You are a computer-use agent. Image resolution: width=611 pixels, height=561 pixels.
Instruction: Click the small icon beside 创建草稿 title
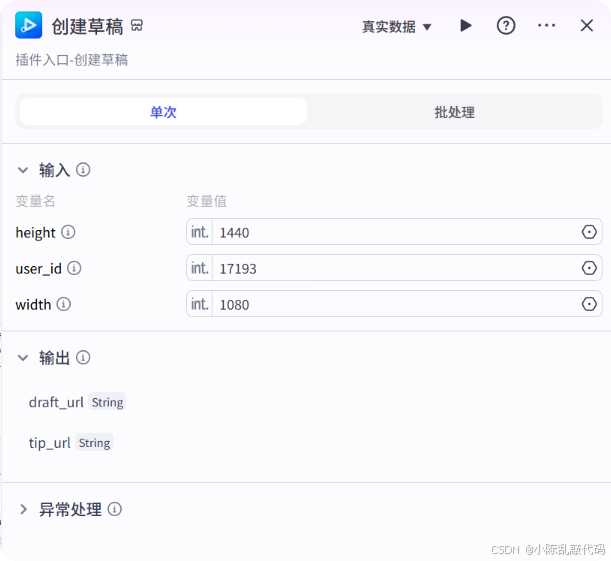[x=137, y=25]
